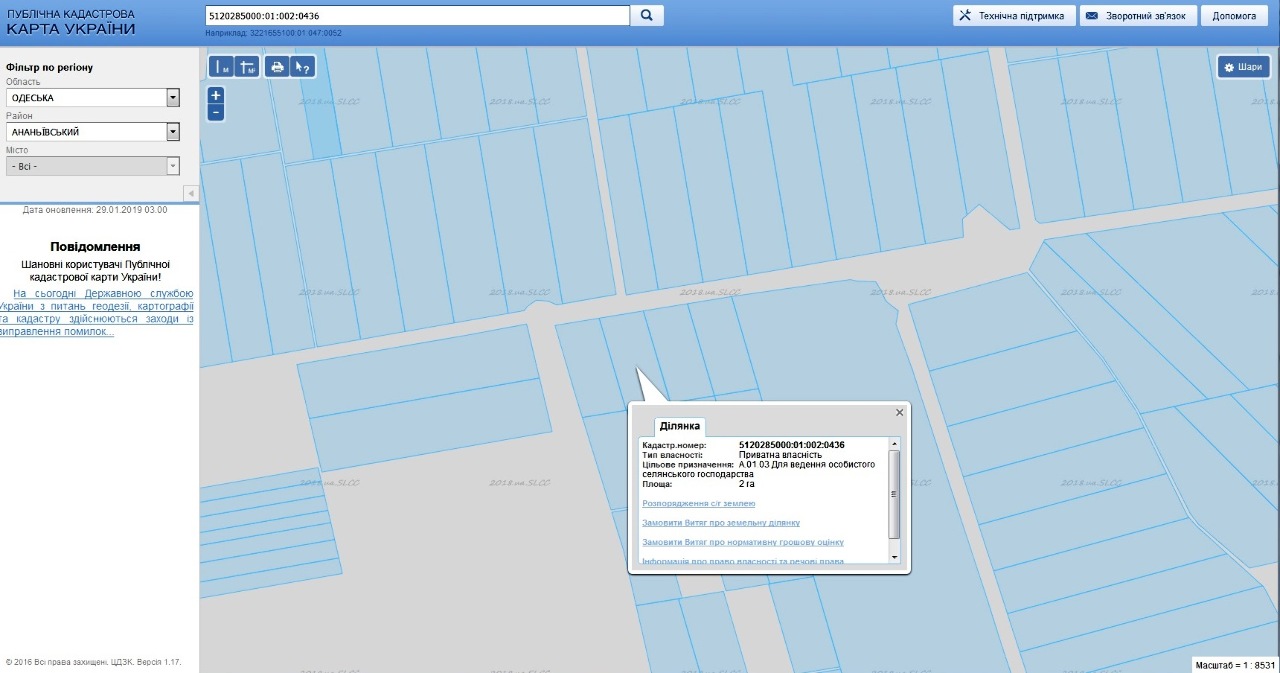
Task: Select the area measurement tool
Action: [x=247, y=67]
